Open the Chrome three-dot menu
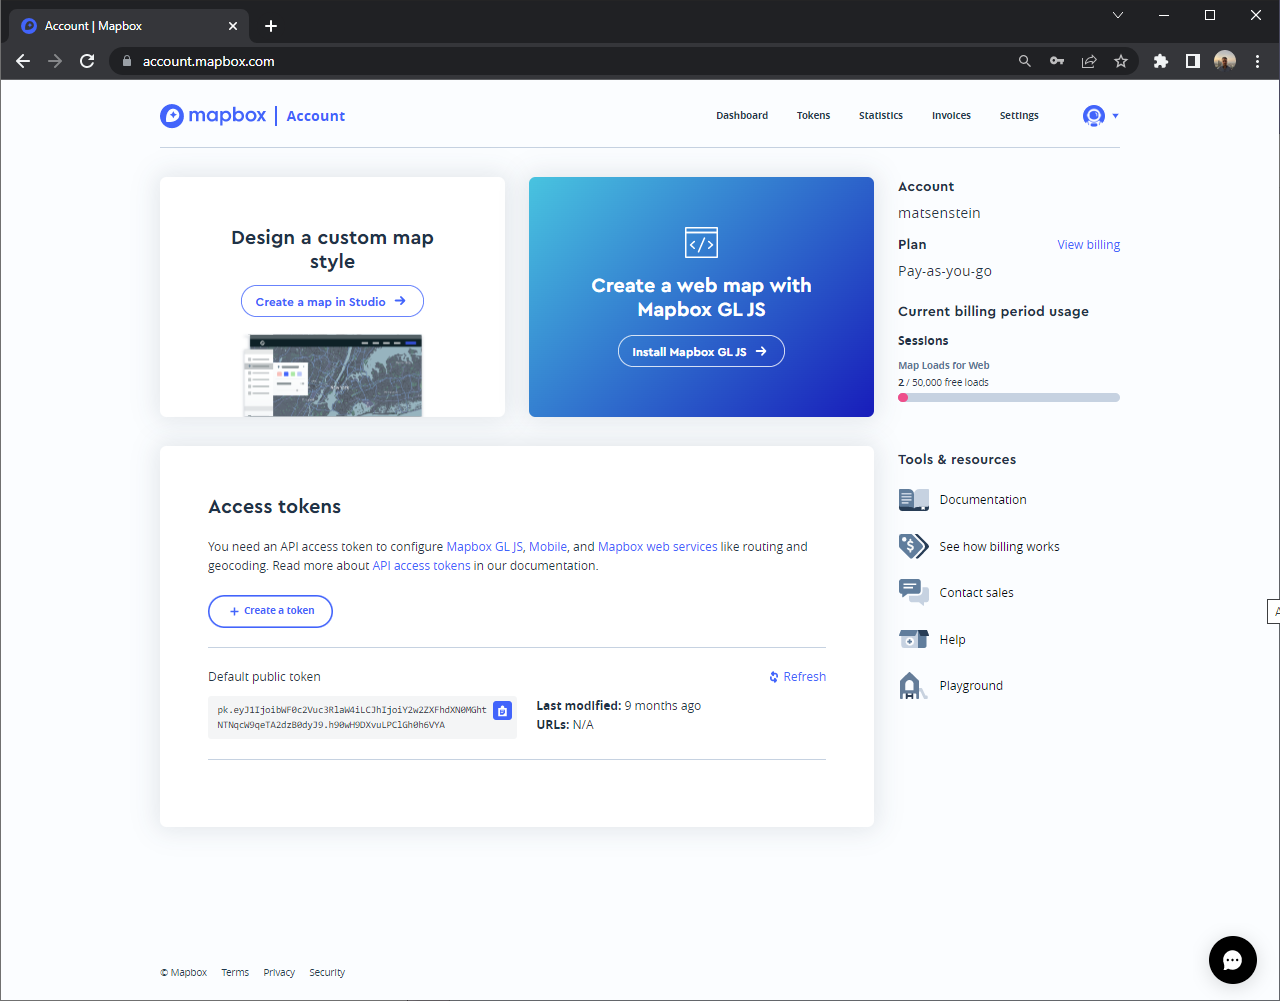1280x1001 pixels. tap(1258, 61)
